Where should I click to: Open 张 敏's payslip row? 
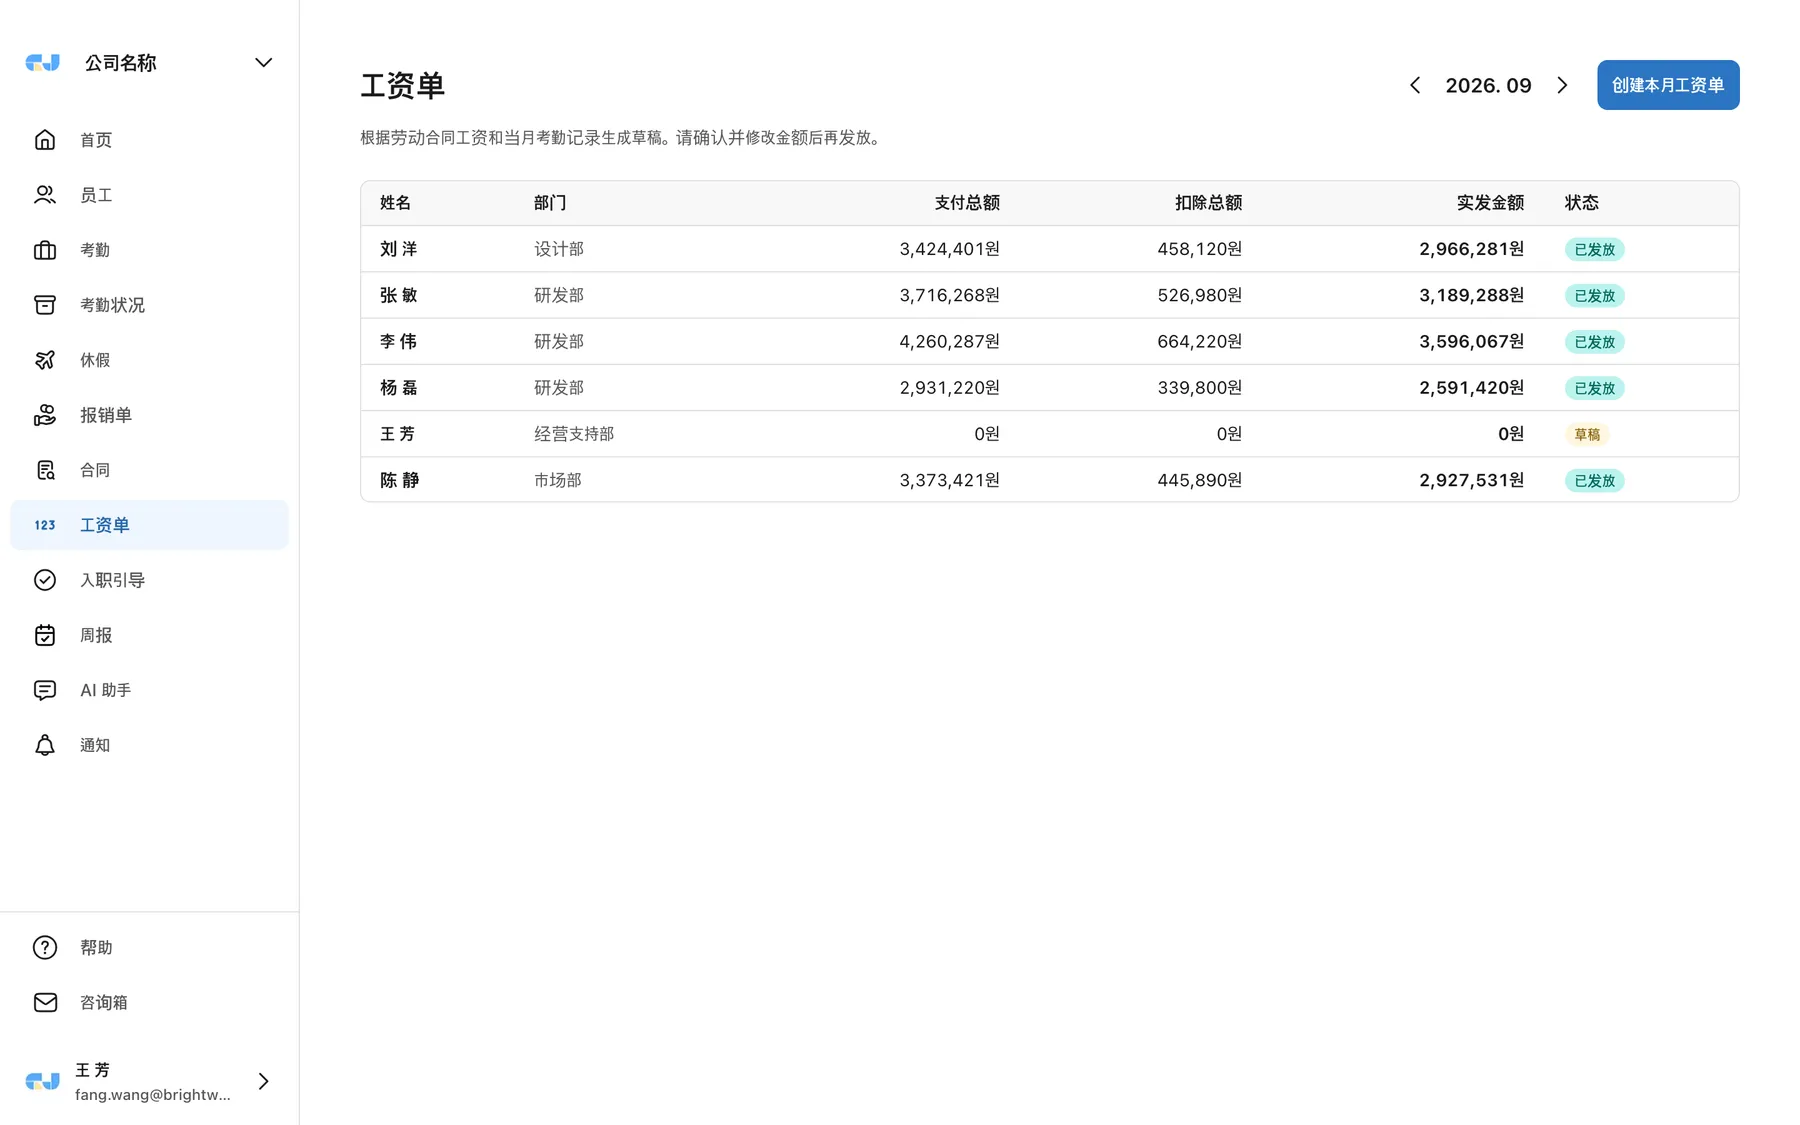[1049, 295]
